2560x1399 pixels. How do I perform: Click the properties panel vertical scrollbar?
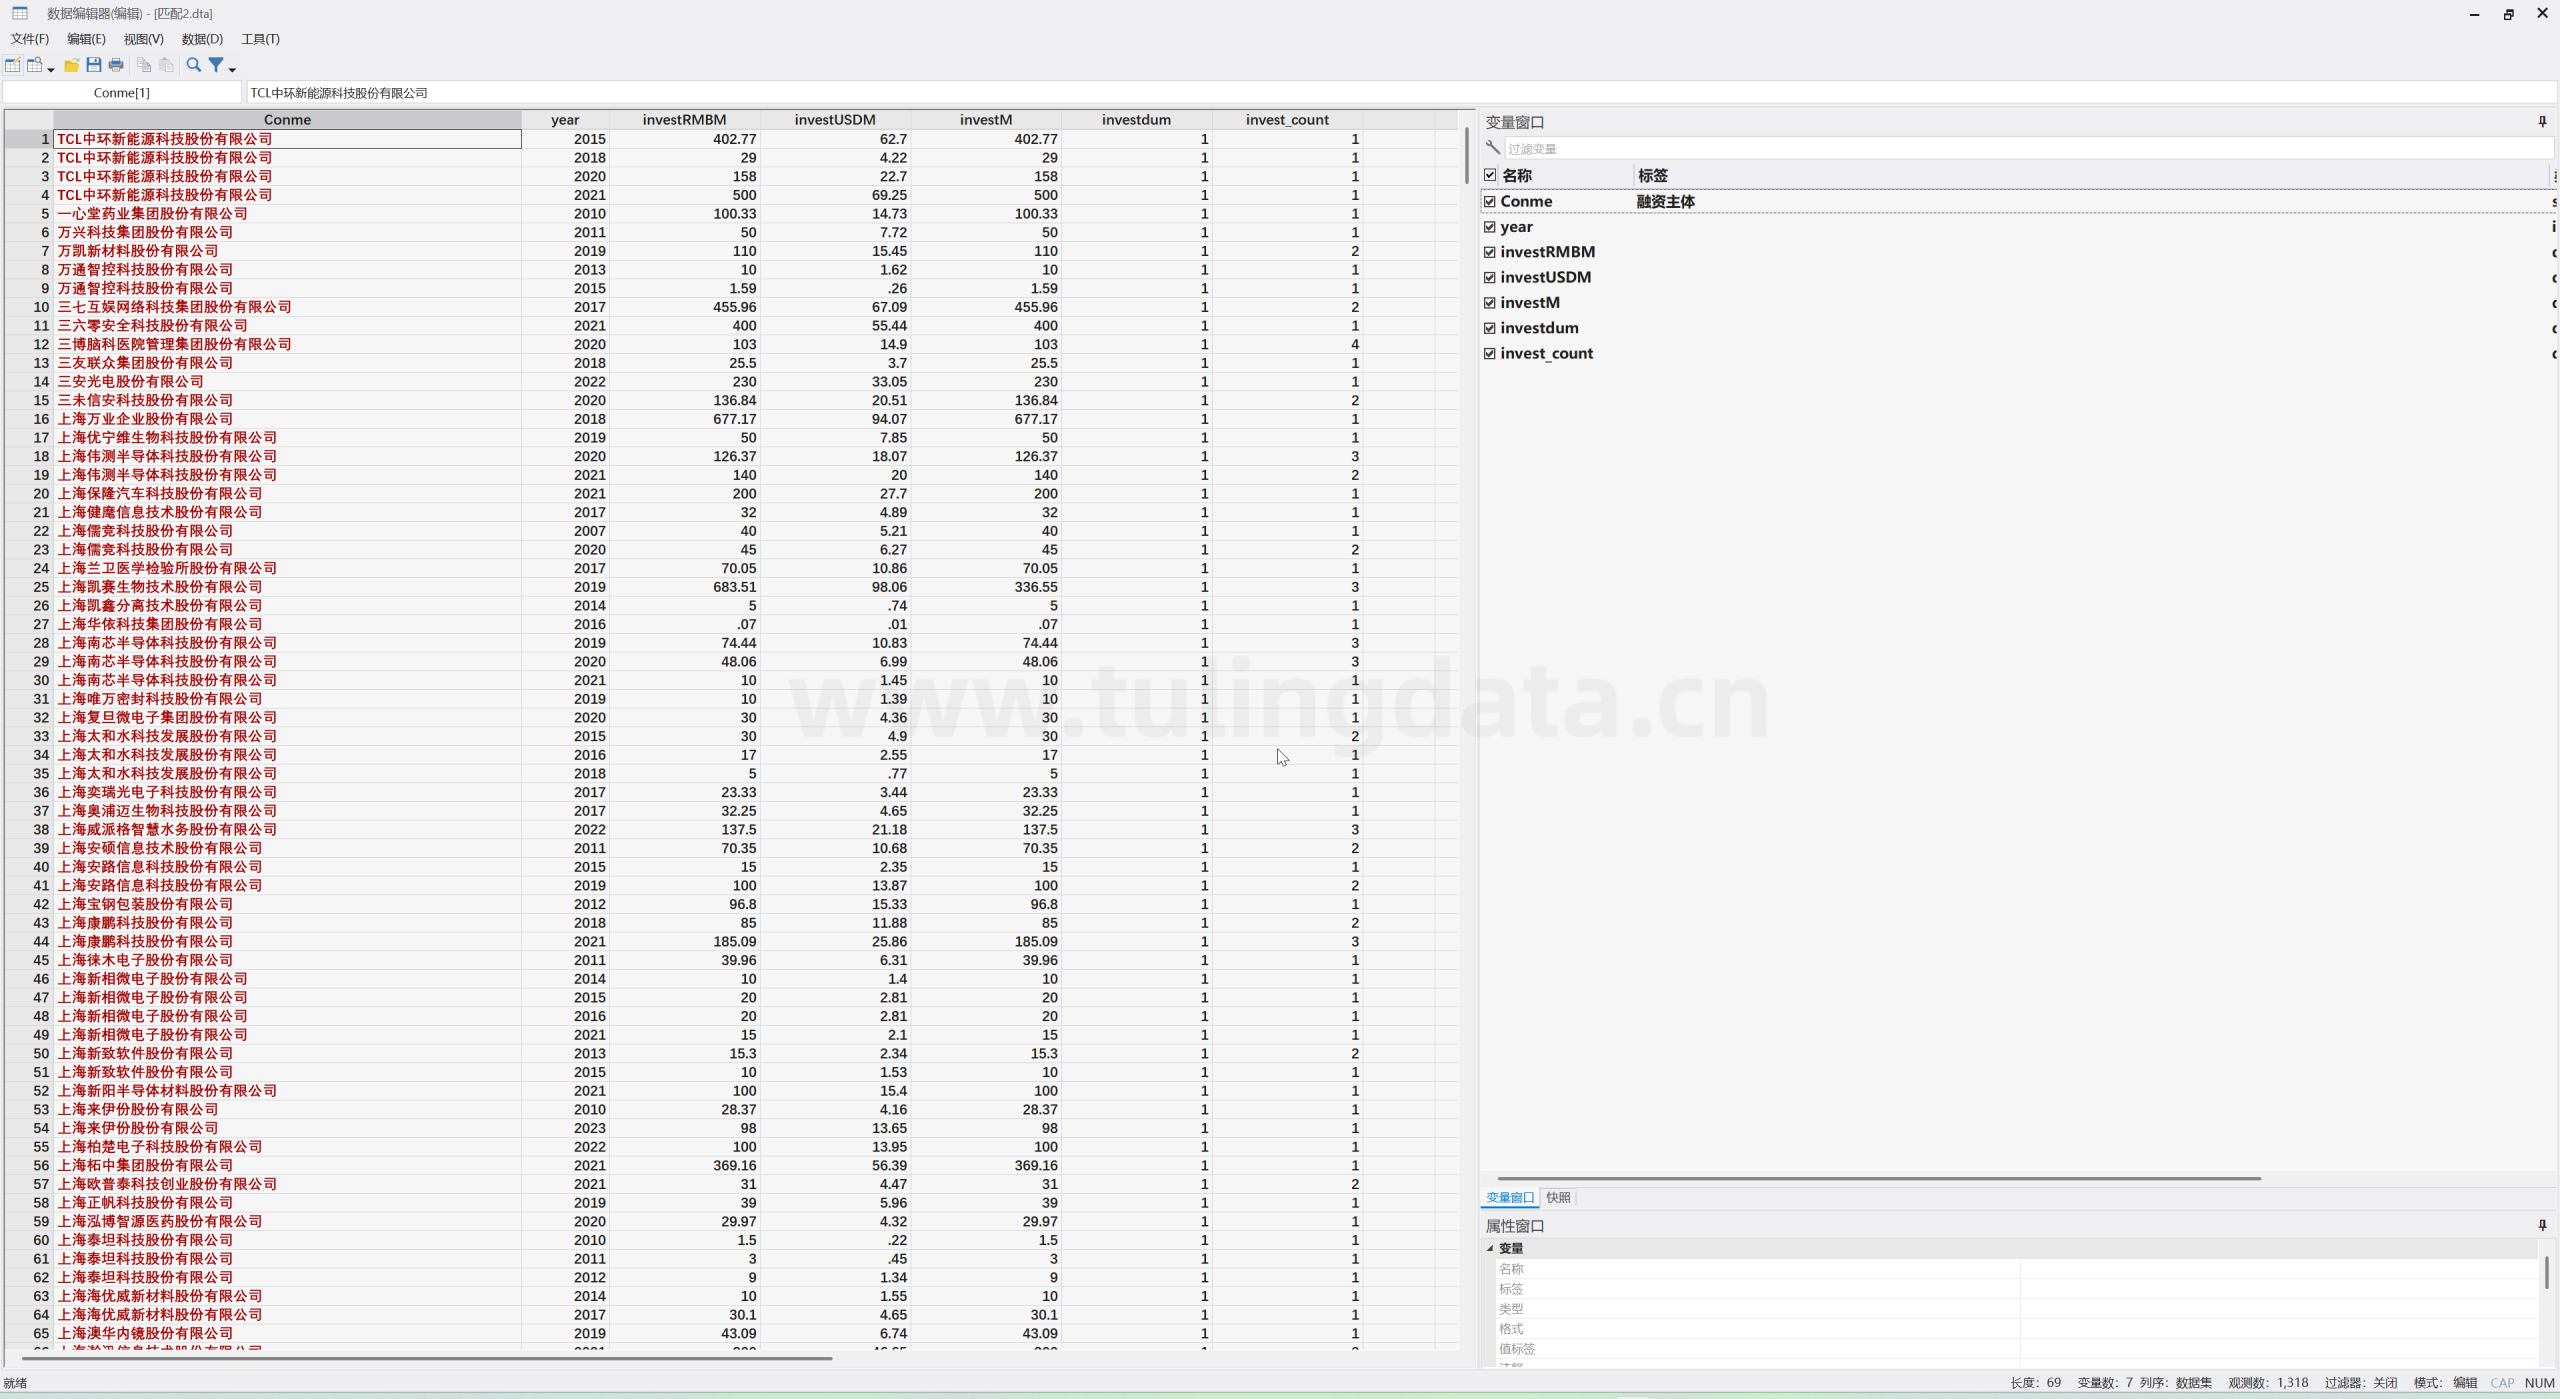click(x=2546, y=1272)
